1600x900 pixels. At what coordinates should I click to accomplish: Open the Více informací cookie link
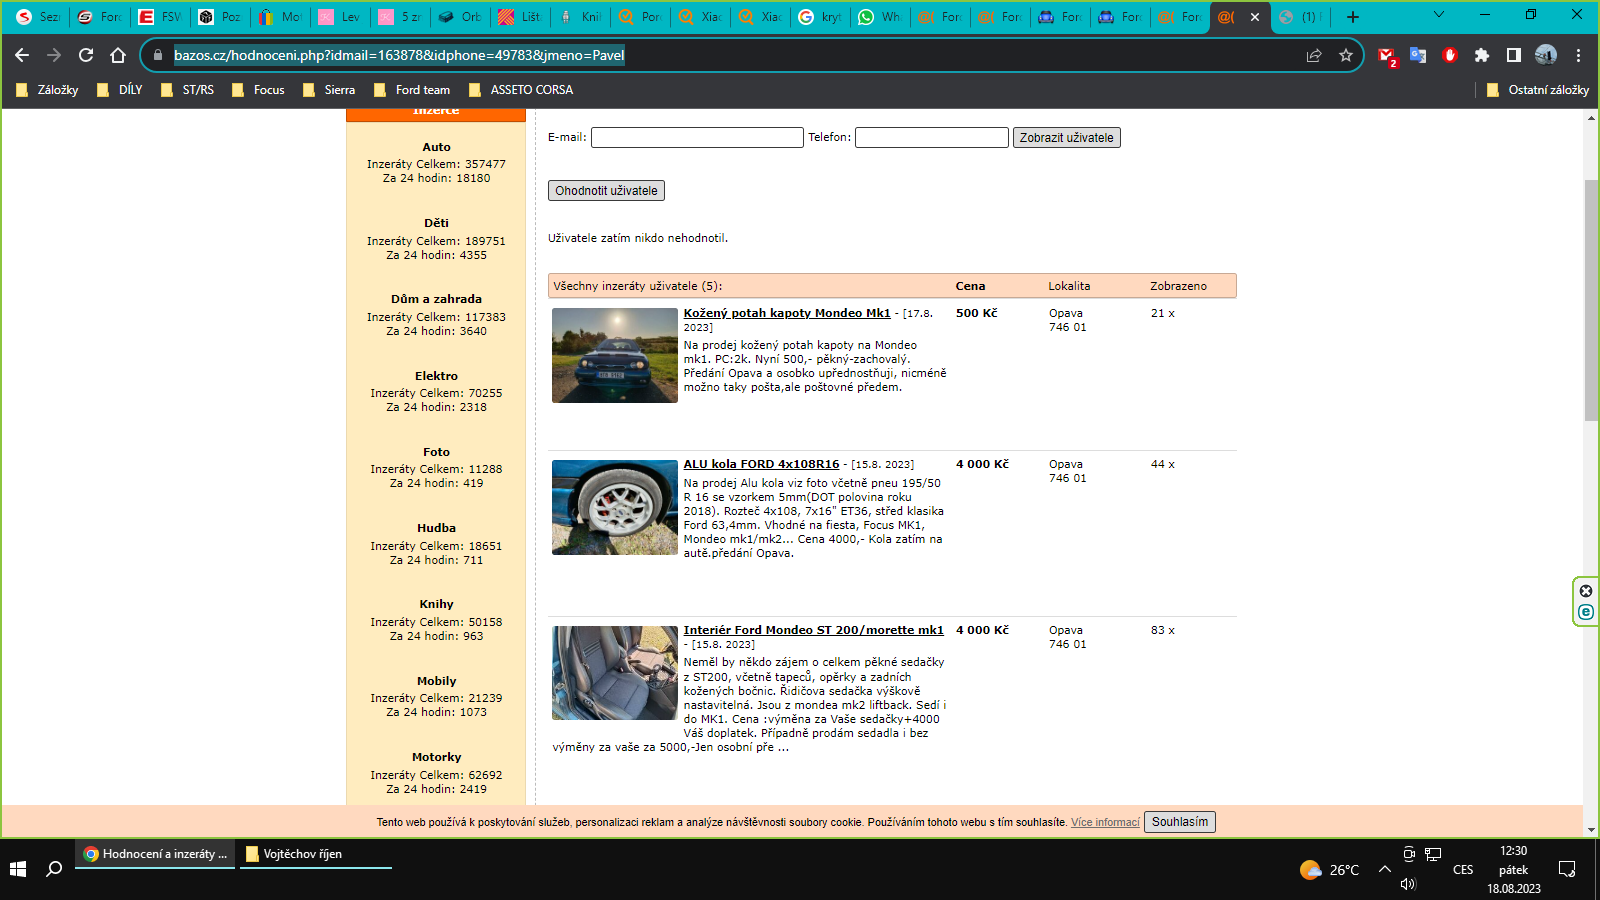tap(1105, 822)
